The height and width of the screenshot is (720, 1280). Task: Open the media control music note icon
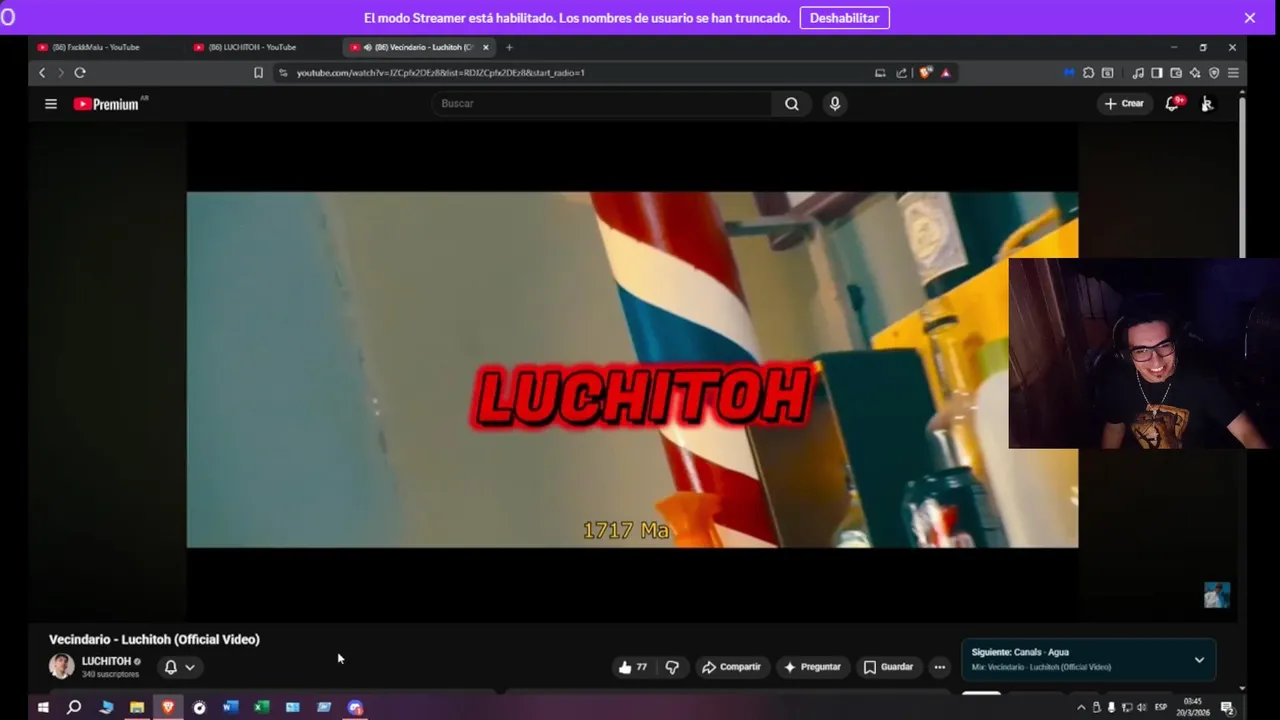[x=1138, y=73]
